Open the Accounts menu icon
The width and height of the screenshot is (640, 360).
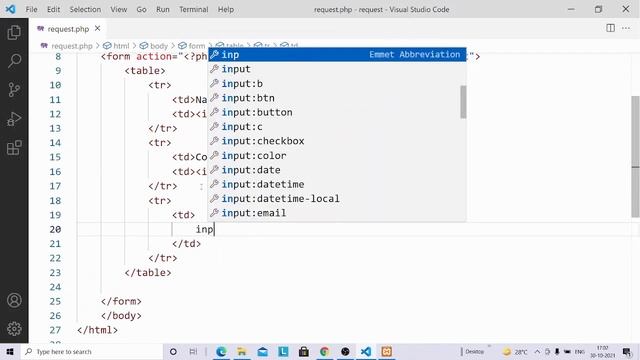tap(14, 300)
